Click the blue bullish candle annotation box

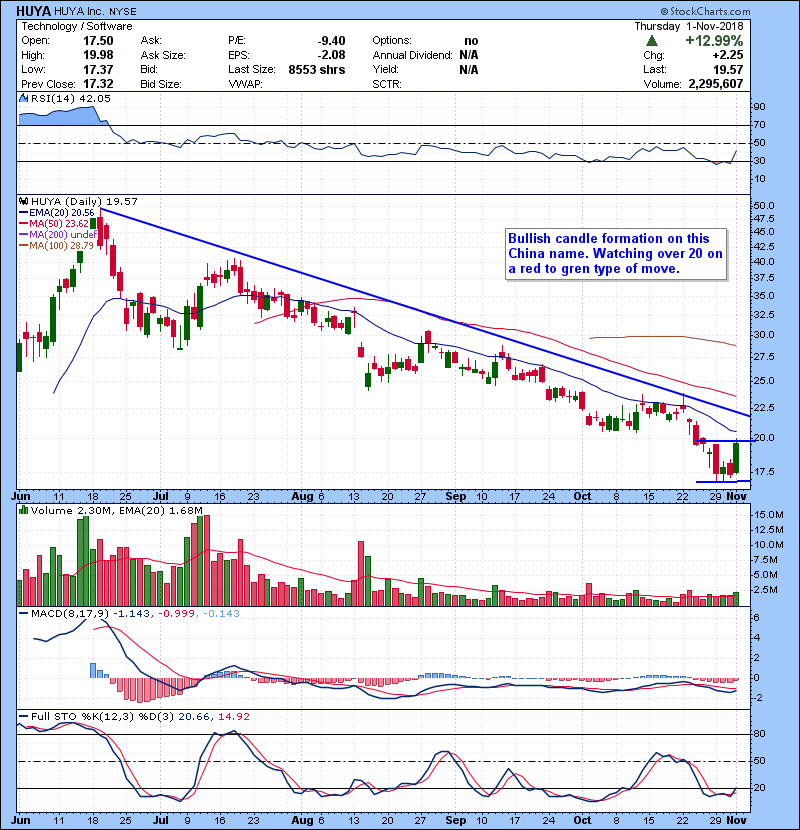[616, 254]
